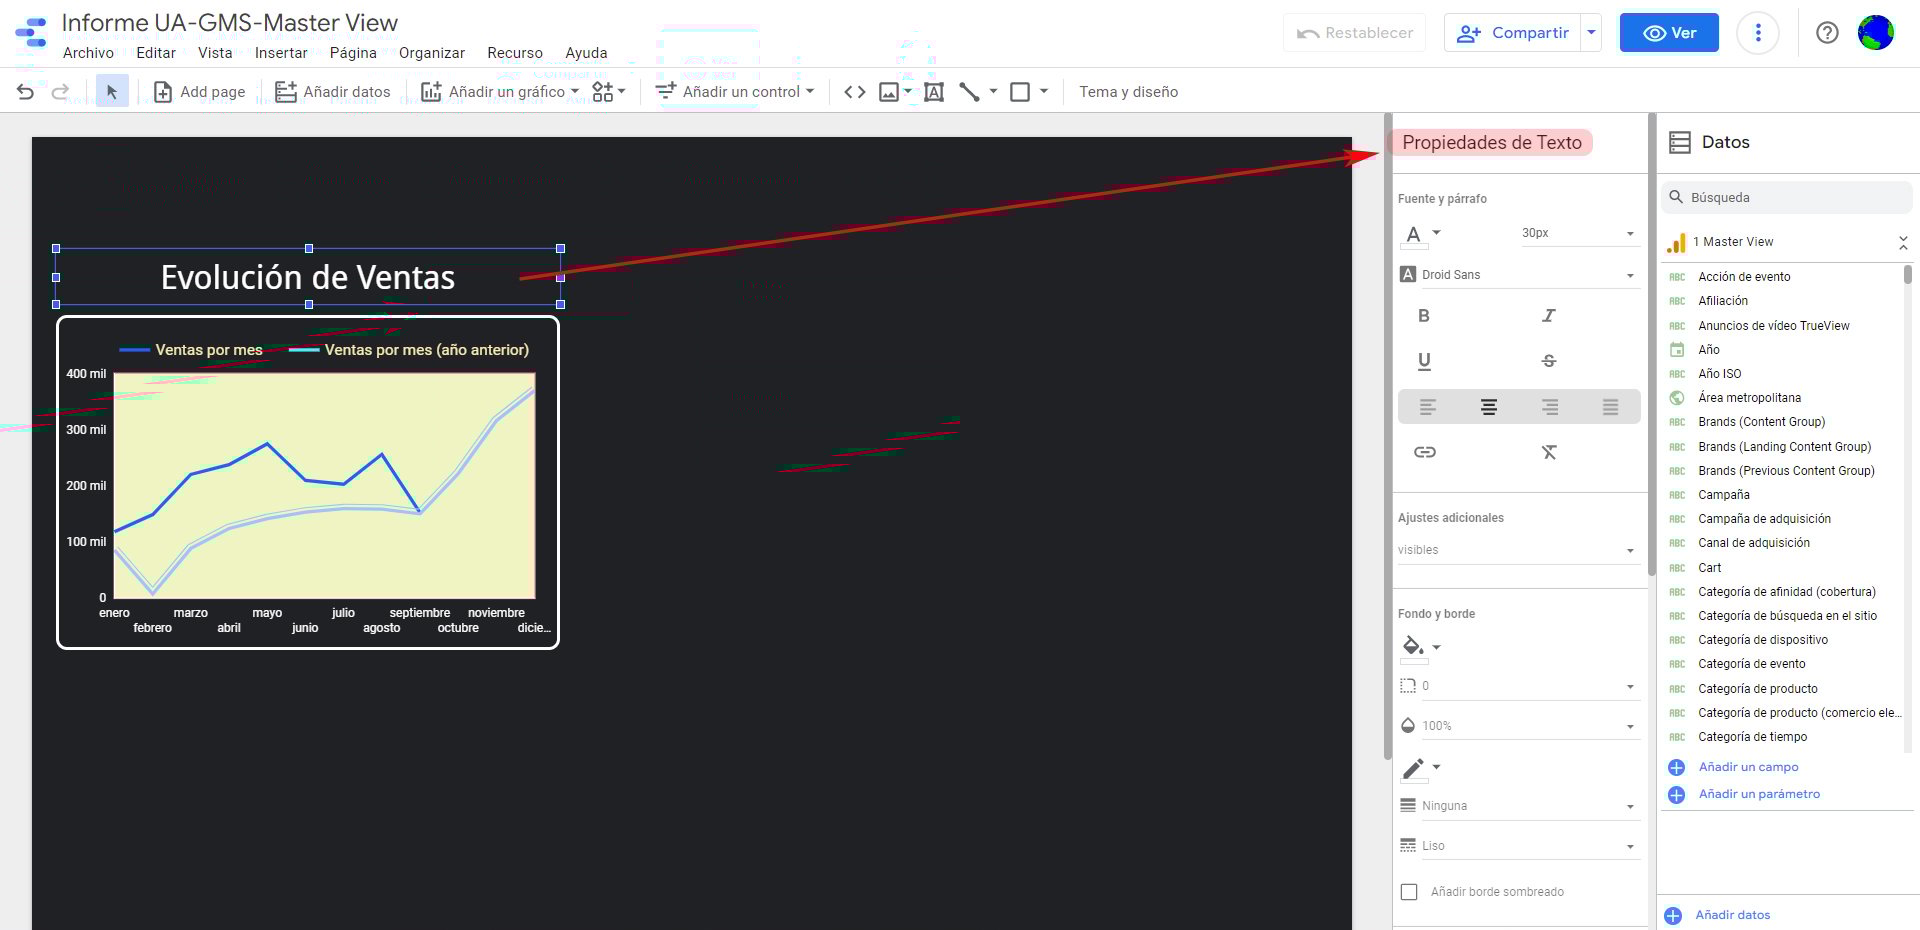This screenshot has width=1920, height=930.
Task: Click the rectangle shape tool icon
Action: [x=1020, y=92]
